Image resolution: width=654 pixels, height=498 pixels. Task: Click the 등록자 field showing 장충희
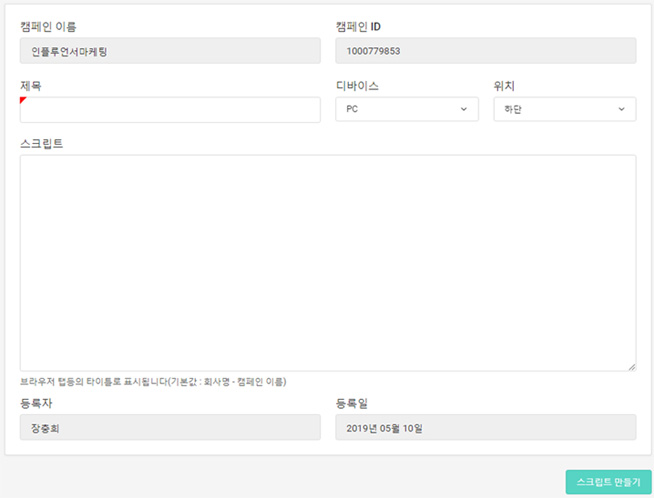click(170, 428)
